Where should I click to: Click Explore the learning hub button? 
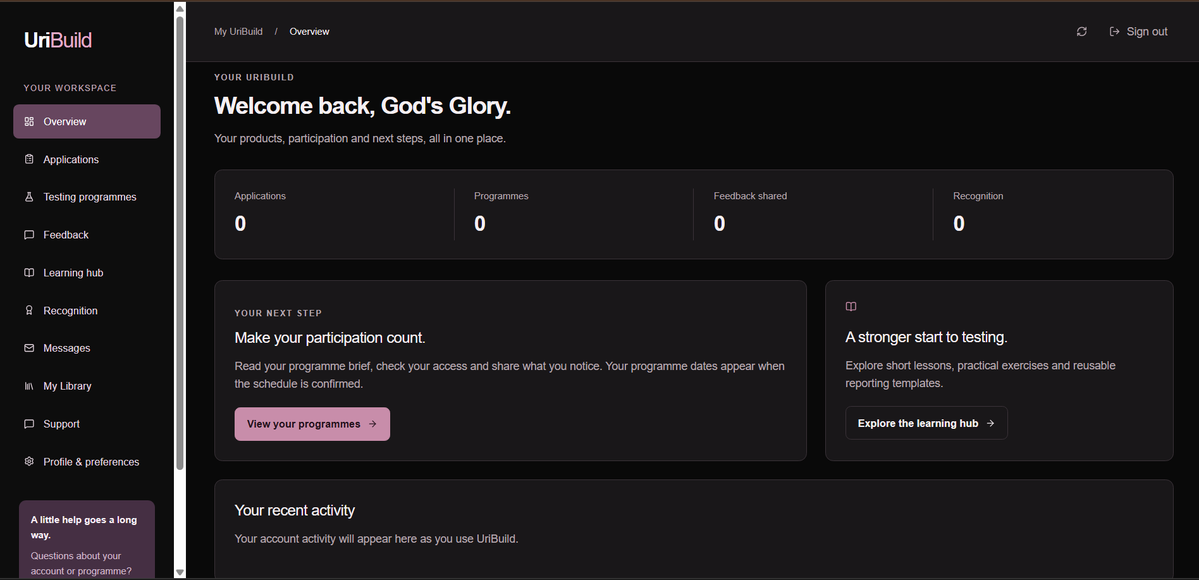point(926,423)
